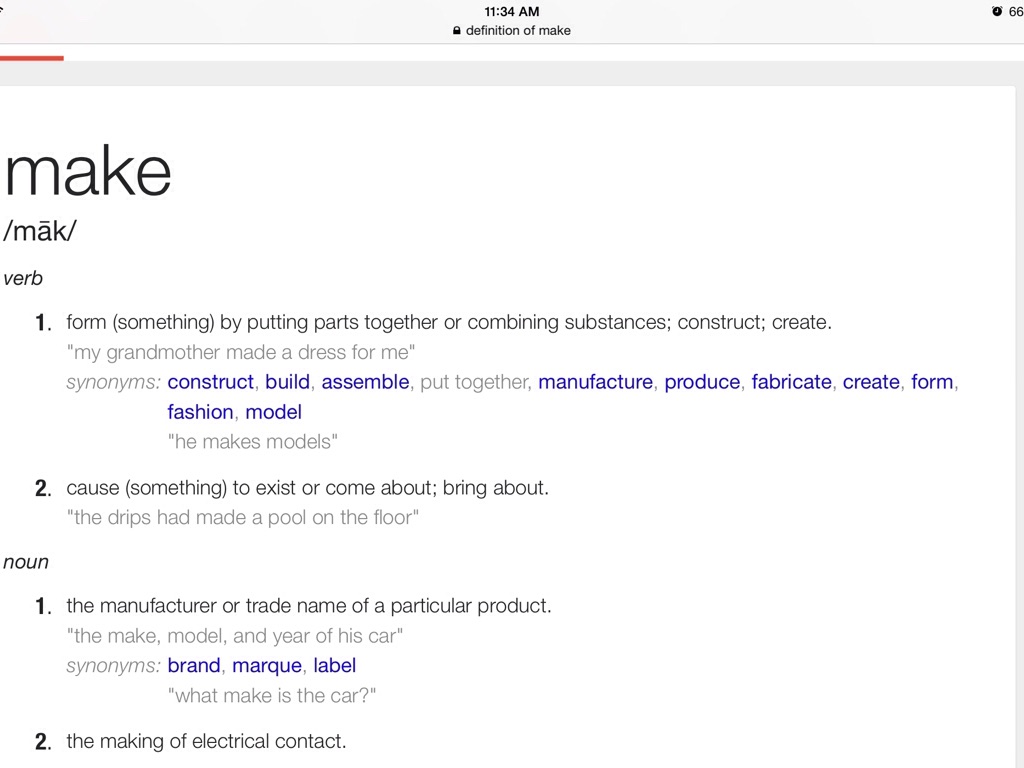Click the blue 'form' synonym link

[x=932, y=382]
